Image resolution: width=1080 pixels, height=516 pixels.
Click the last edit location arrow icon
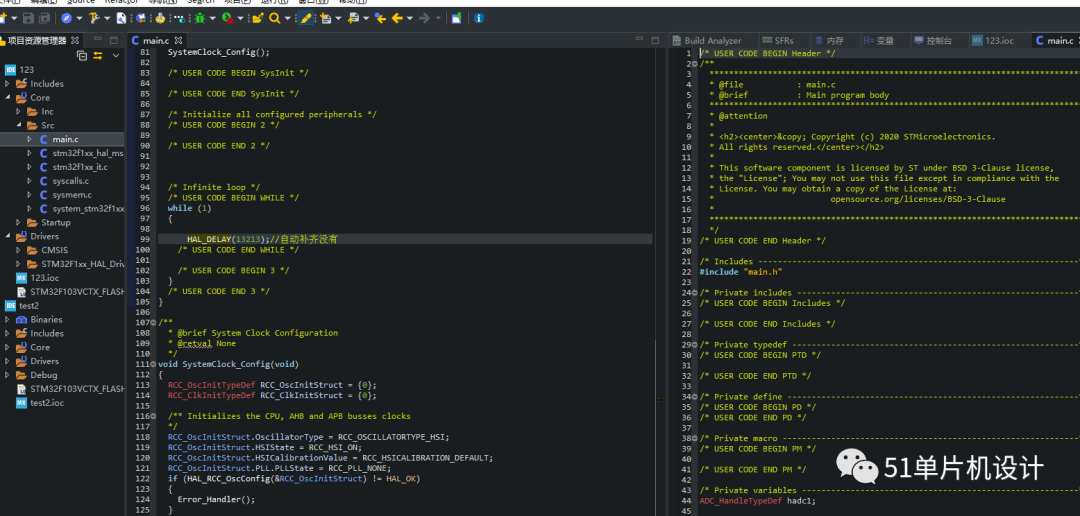click(380, 19)
